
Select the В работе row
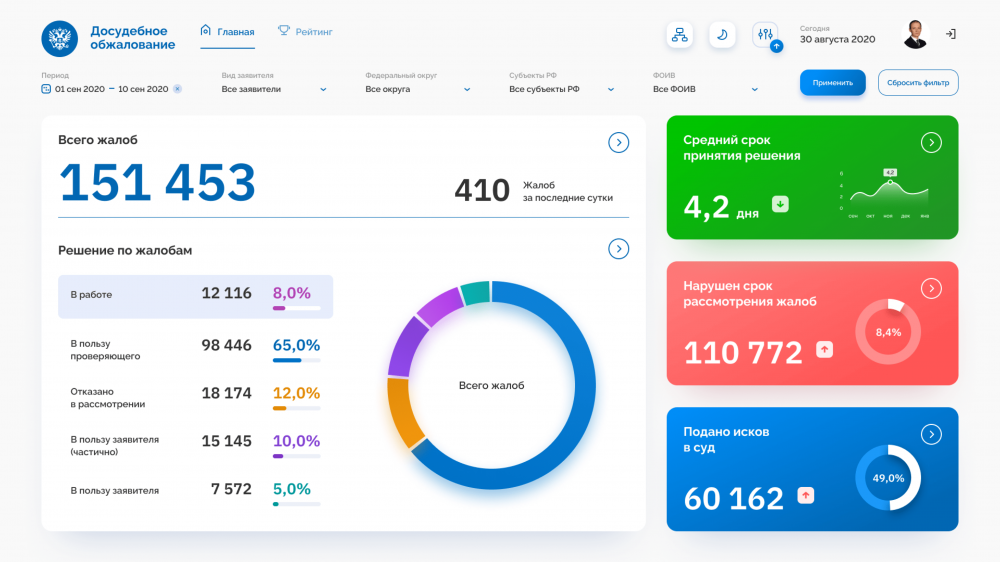[x=195, y=297]
